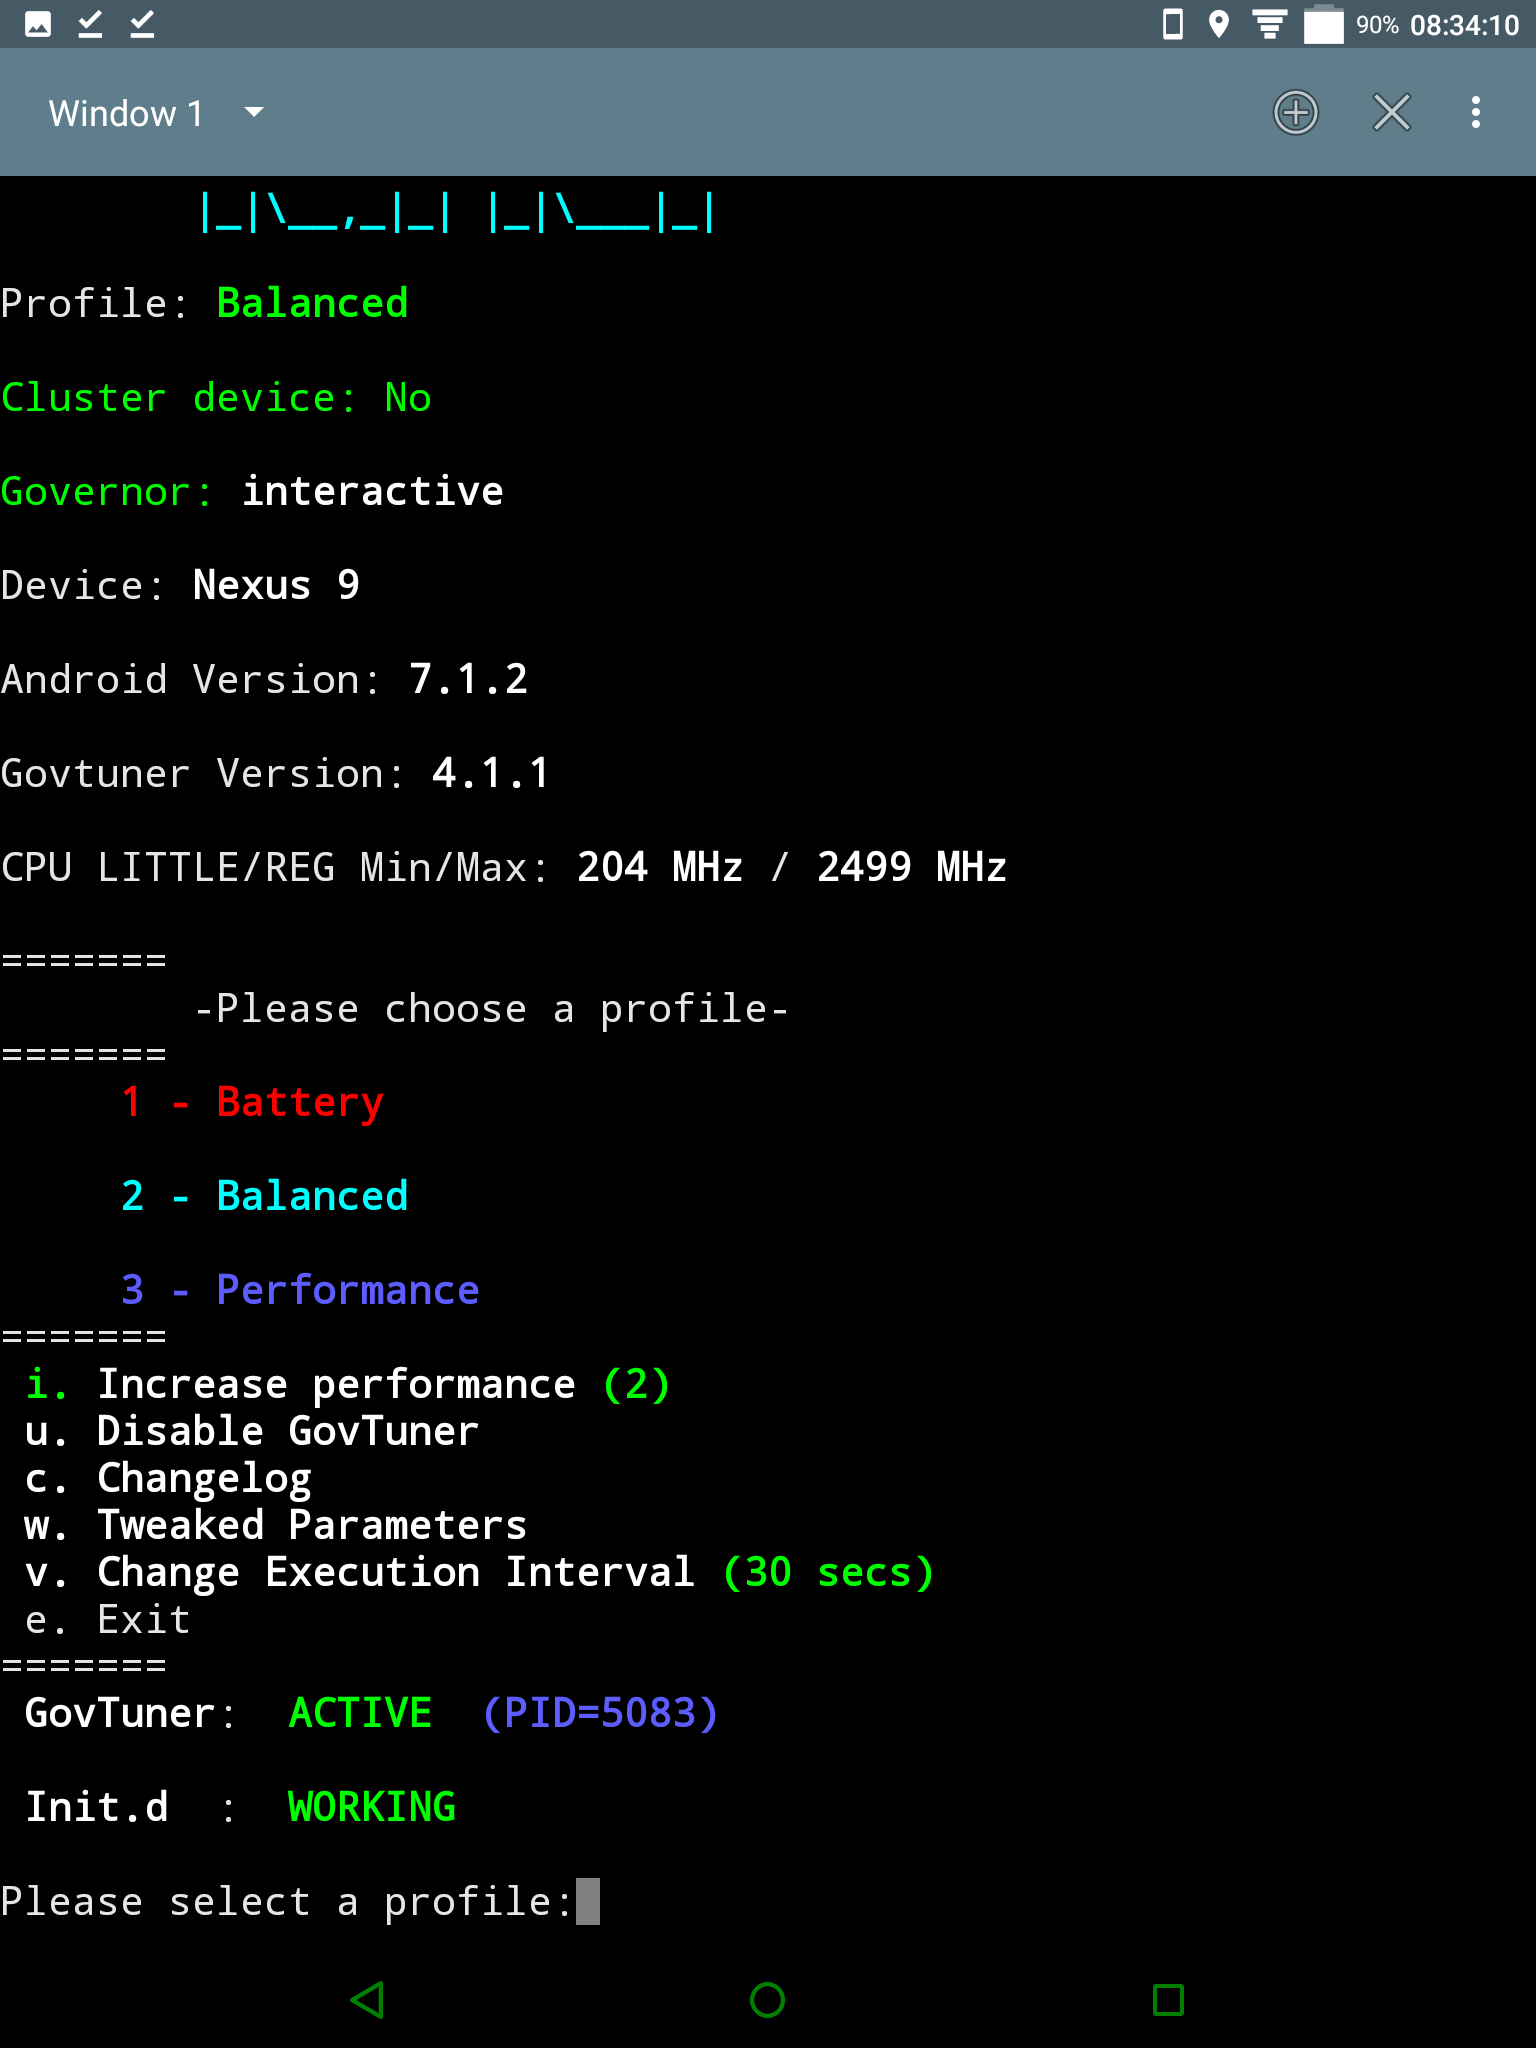Click the '(PID=5083)' text

600,1713
